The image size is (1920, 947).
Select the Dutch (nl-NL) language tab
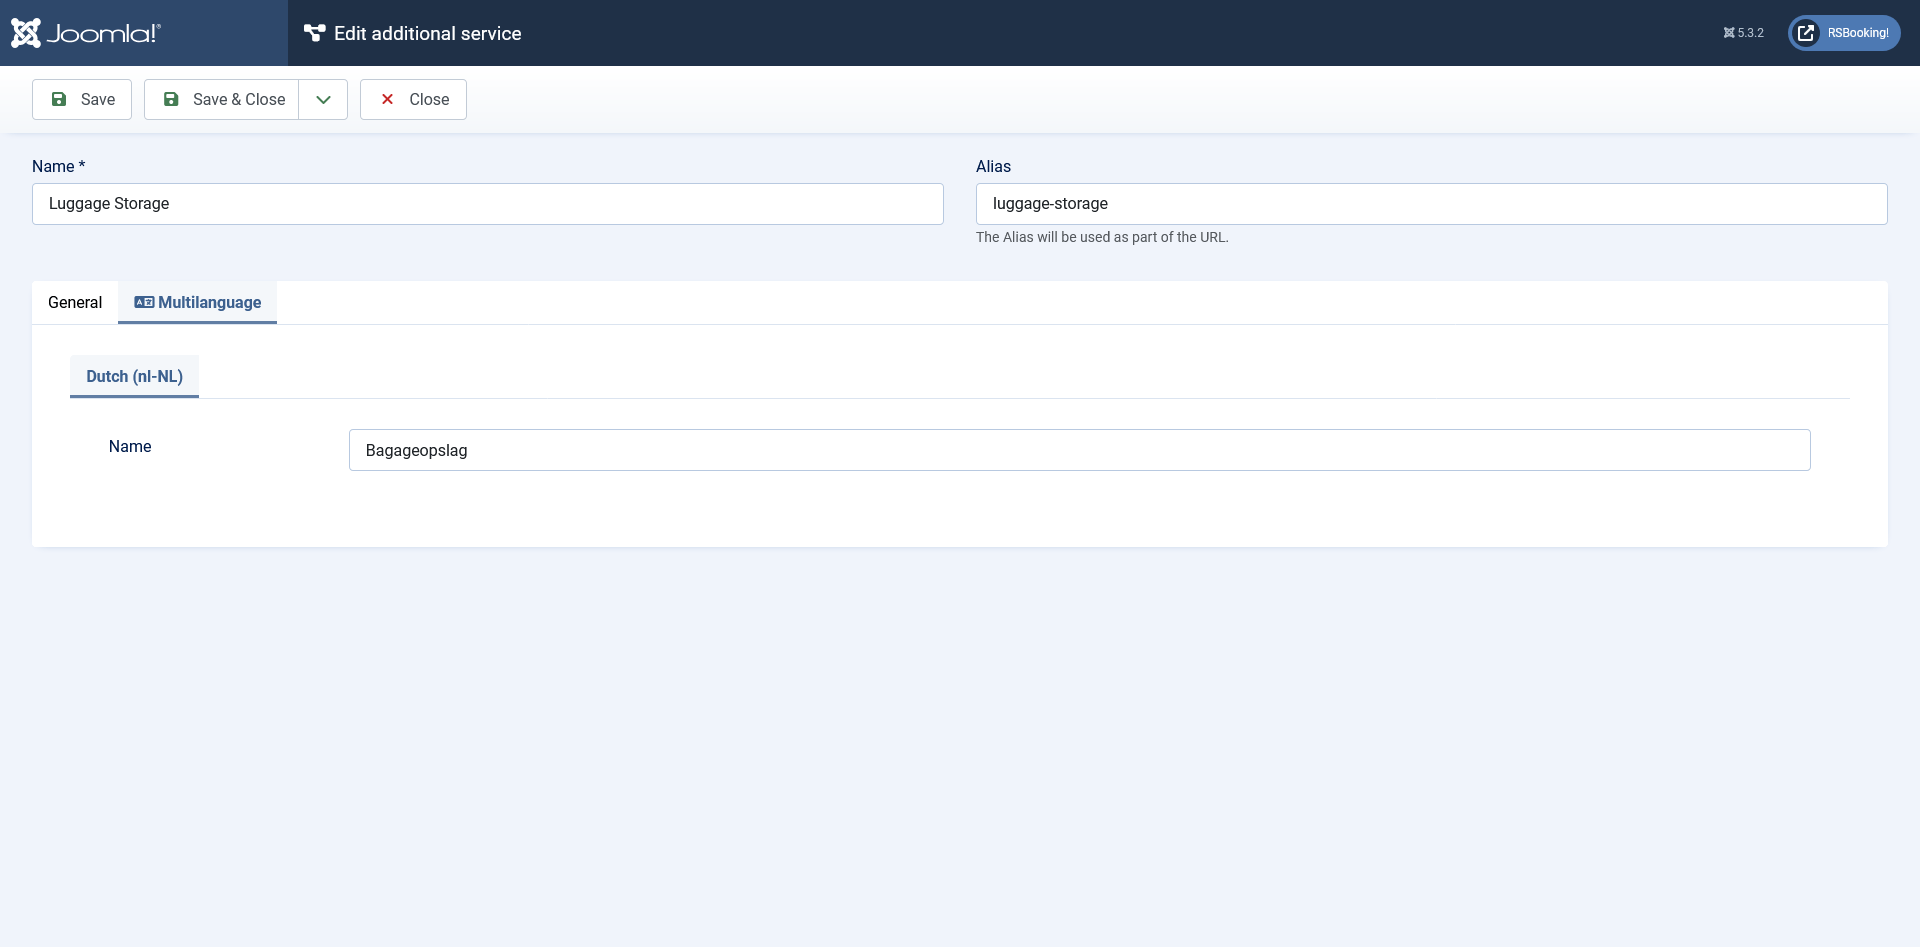click(134, 376)
